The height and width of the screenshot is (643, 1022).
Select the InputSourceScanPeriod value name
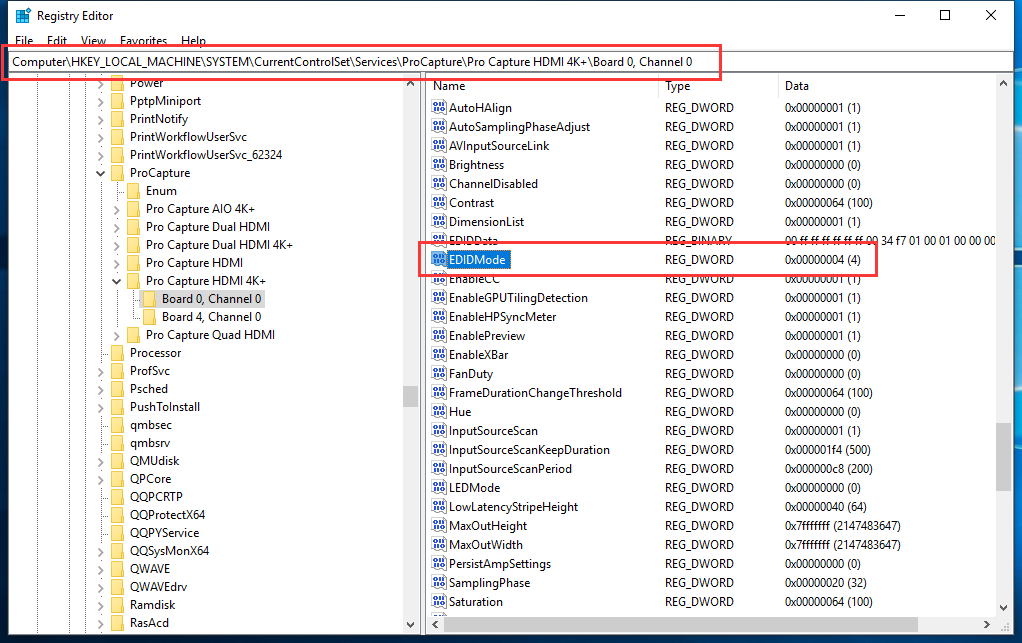pos(510,468)
